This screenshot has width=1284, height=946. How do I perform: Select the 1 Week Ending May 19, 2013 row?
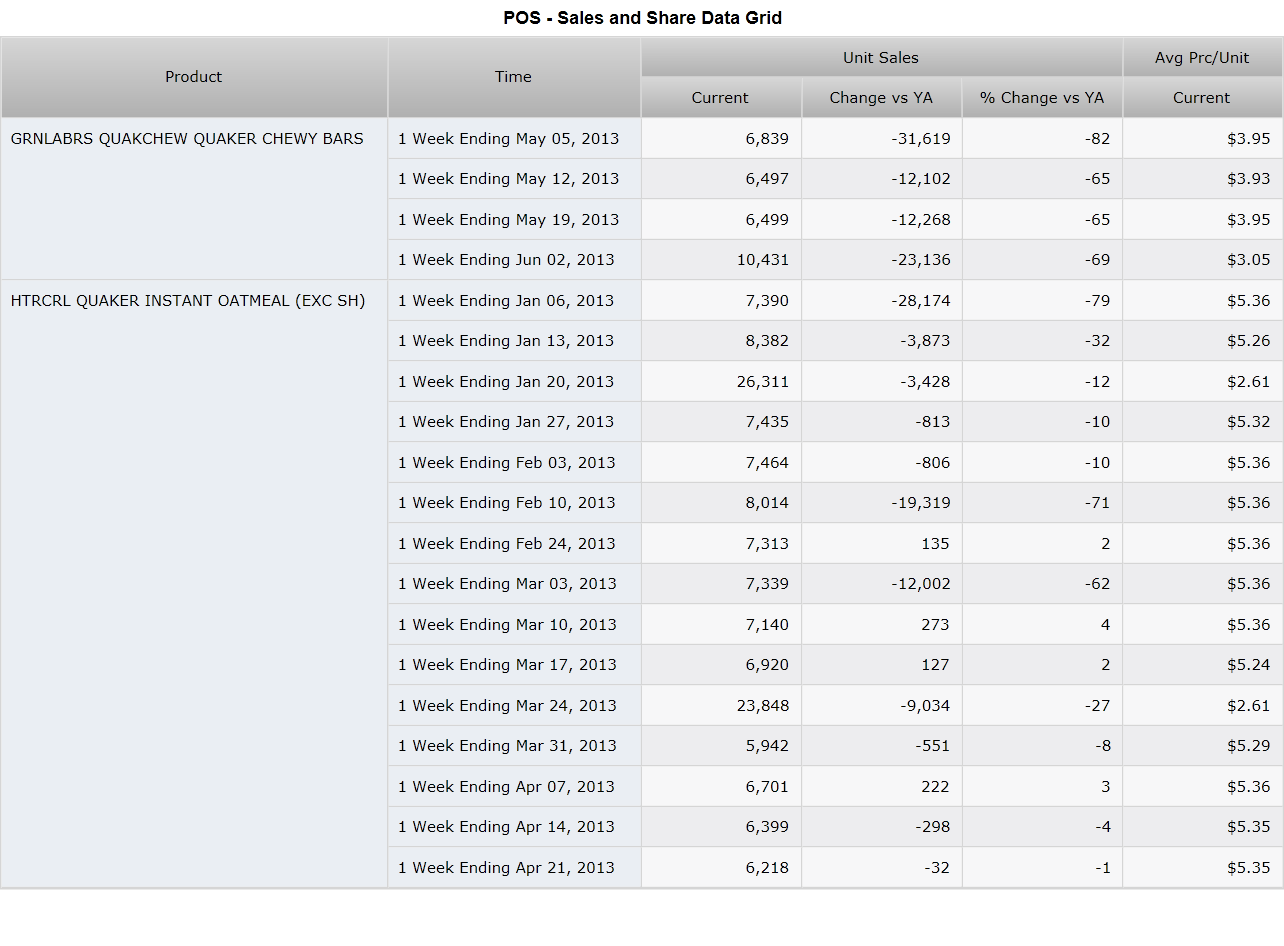tap(514, 220)
